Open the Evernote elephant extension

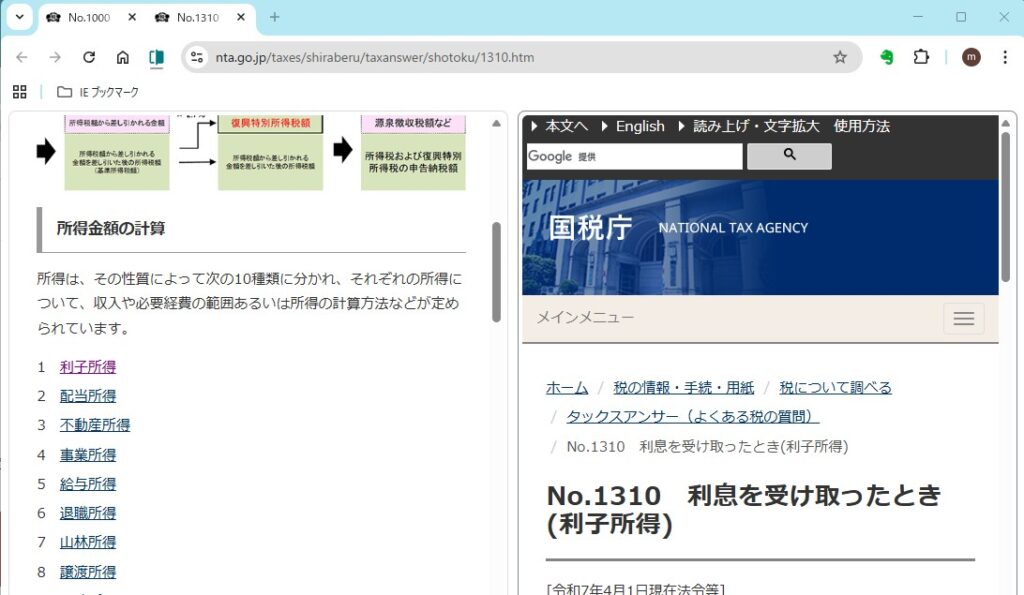886,57
